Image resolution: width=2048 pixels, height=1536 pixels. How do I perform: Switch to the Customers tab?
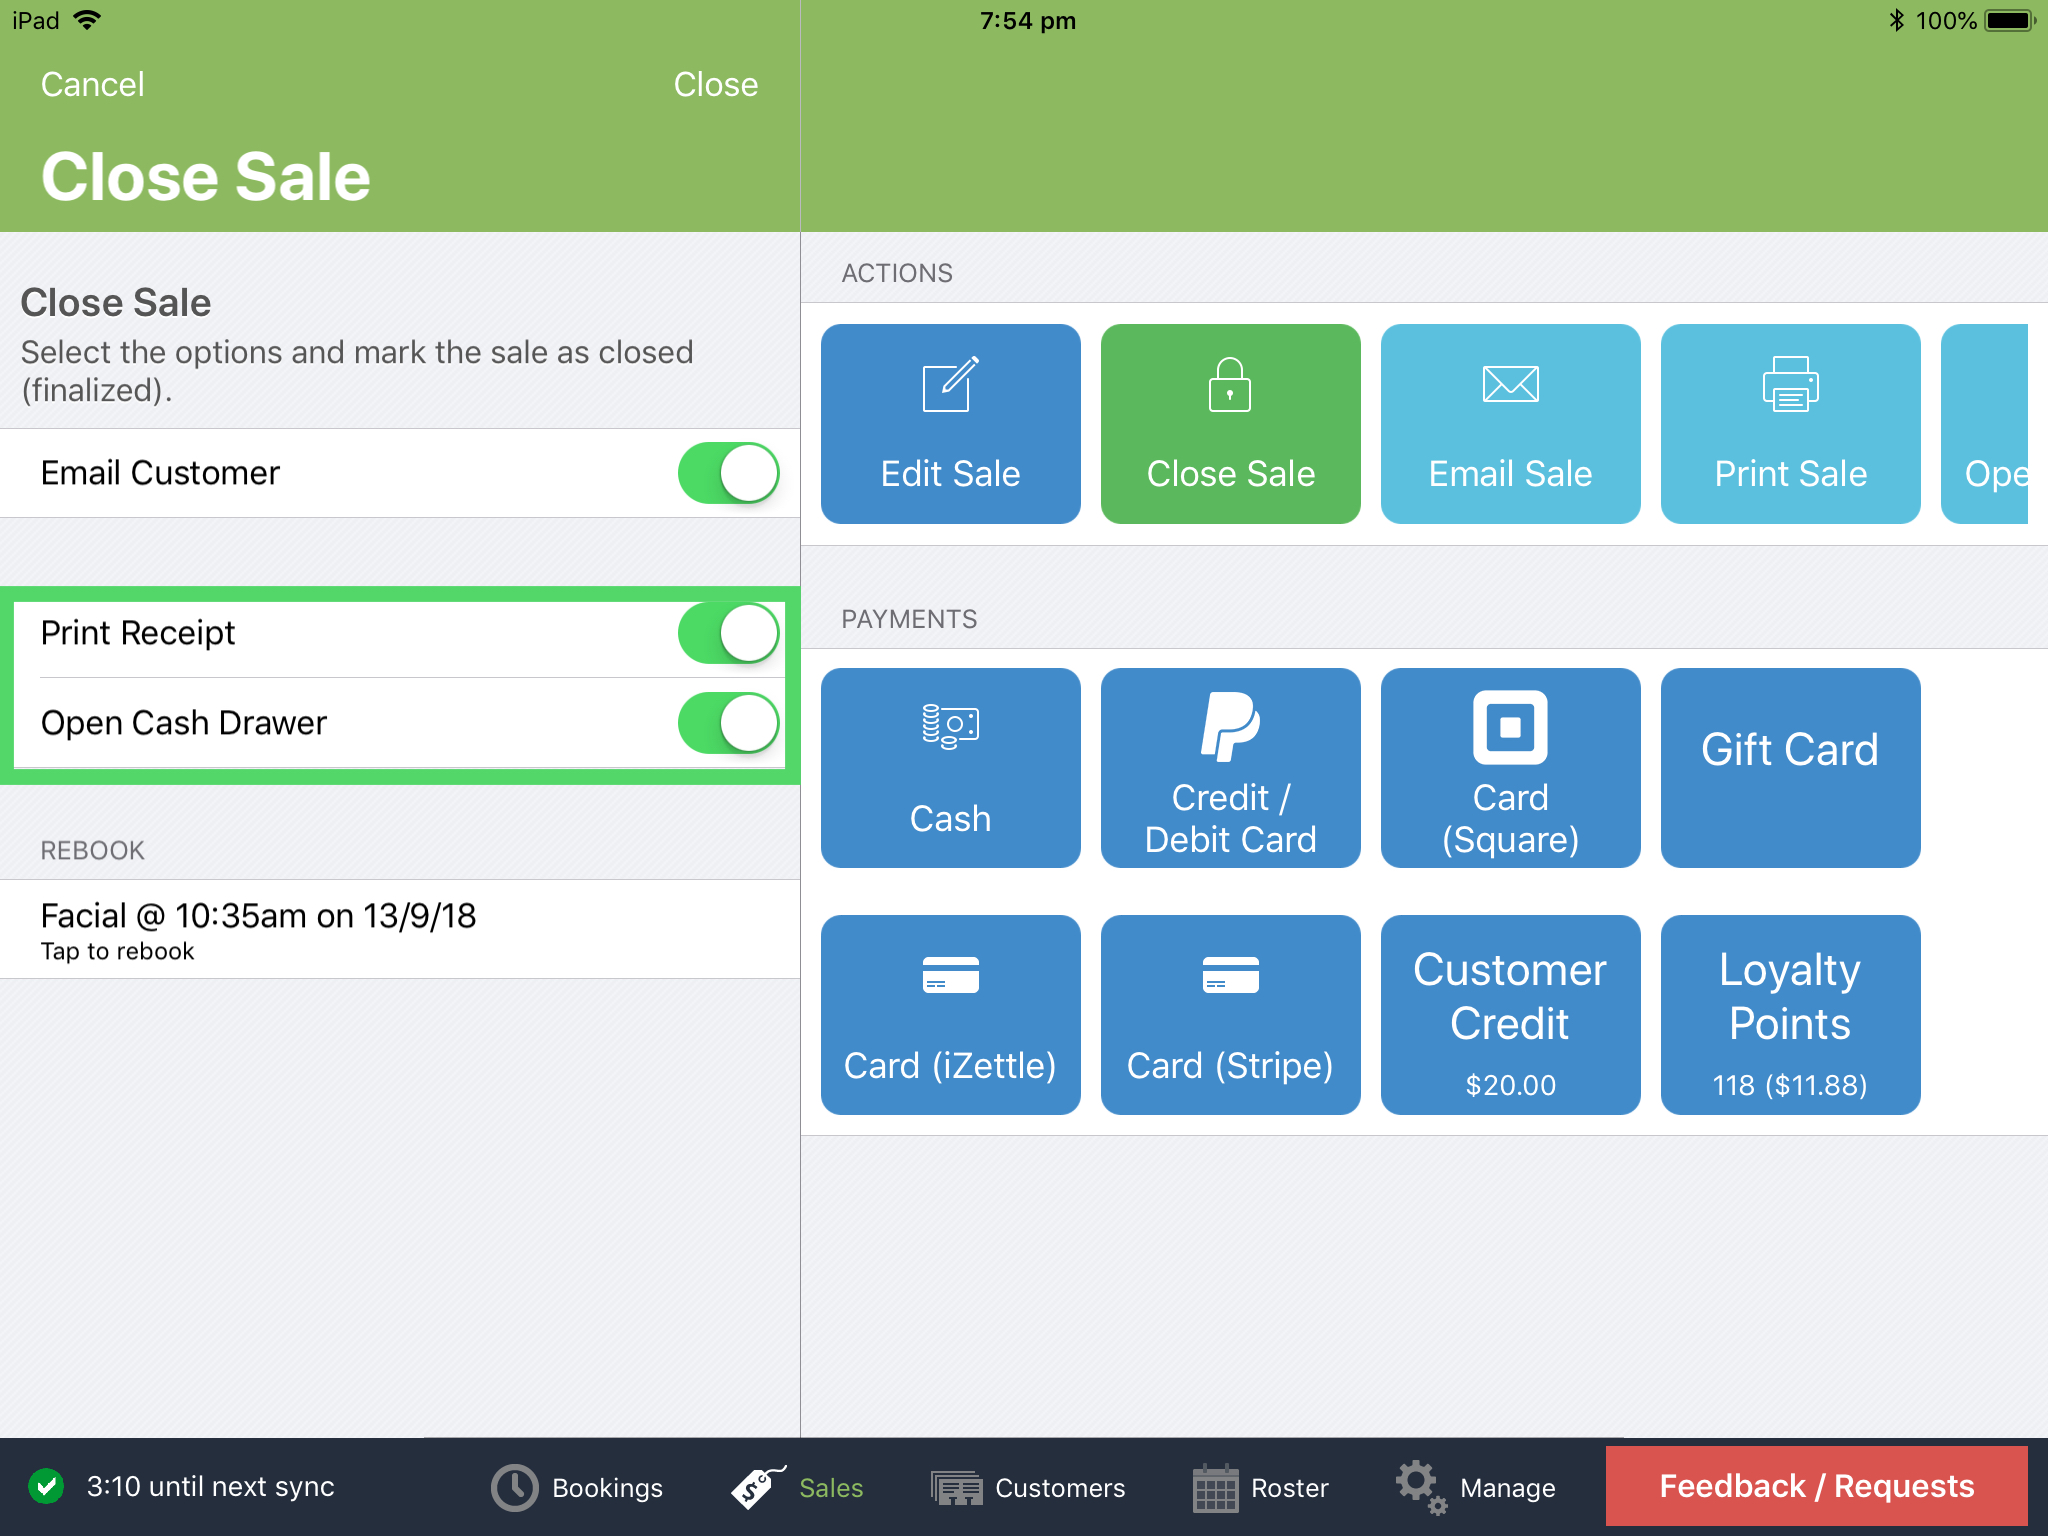point(1028,1488)
